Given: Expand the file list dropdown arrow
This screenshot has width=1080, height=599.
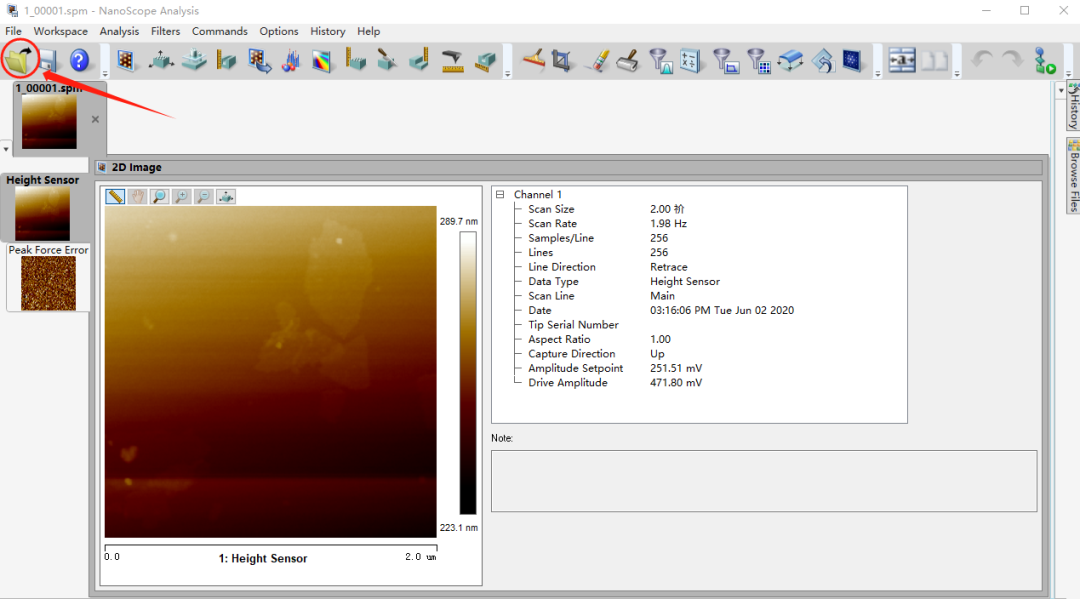Looking at the screenshot, I should coord(5,149).
